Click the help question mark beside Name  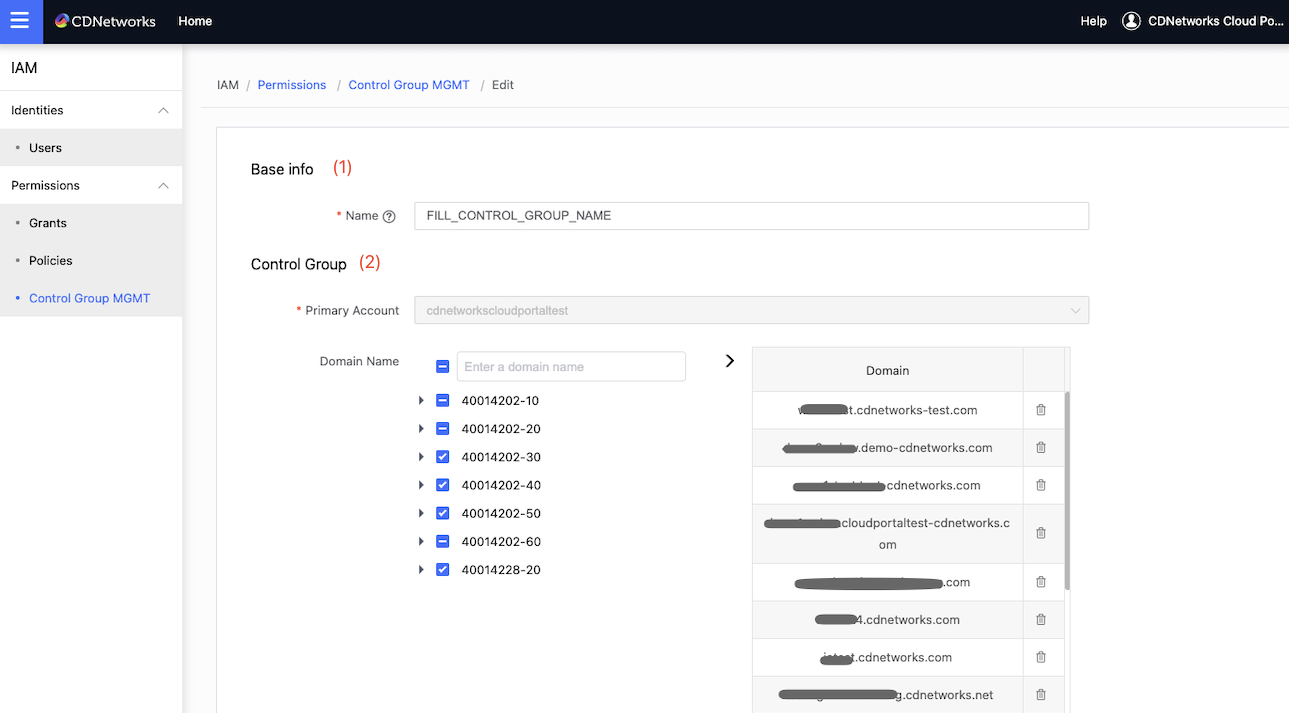[389, 216]
